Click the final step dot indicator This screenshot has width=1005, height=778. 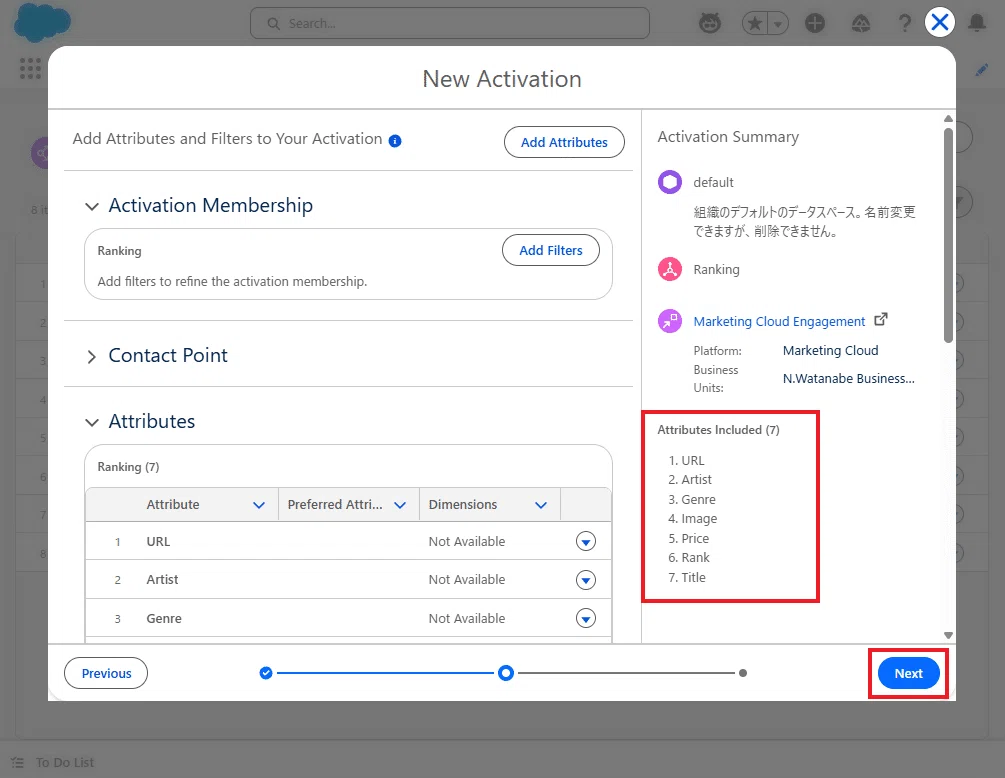coord(743,673)
